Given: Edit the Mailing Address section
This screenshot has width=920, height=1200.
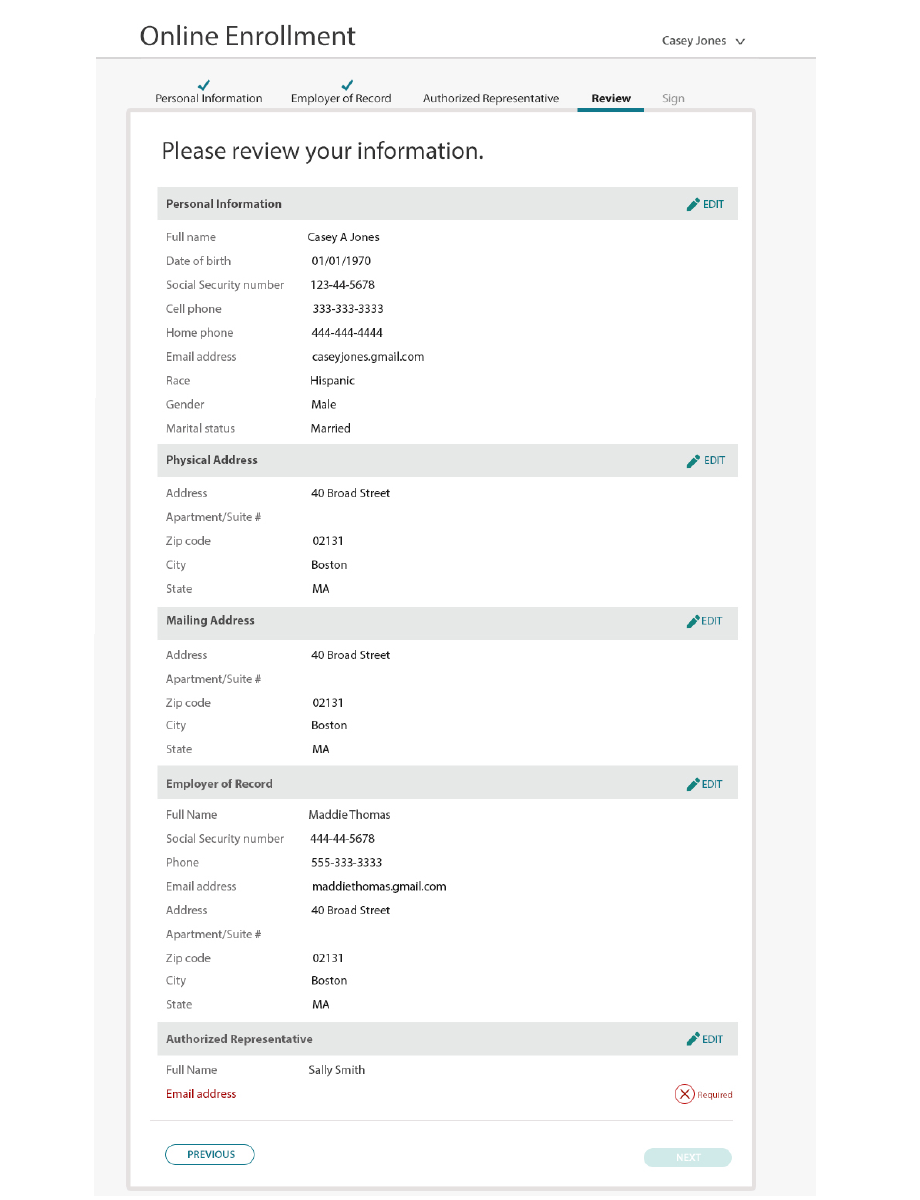Looking at the screenshot, I should coord(704,621).
